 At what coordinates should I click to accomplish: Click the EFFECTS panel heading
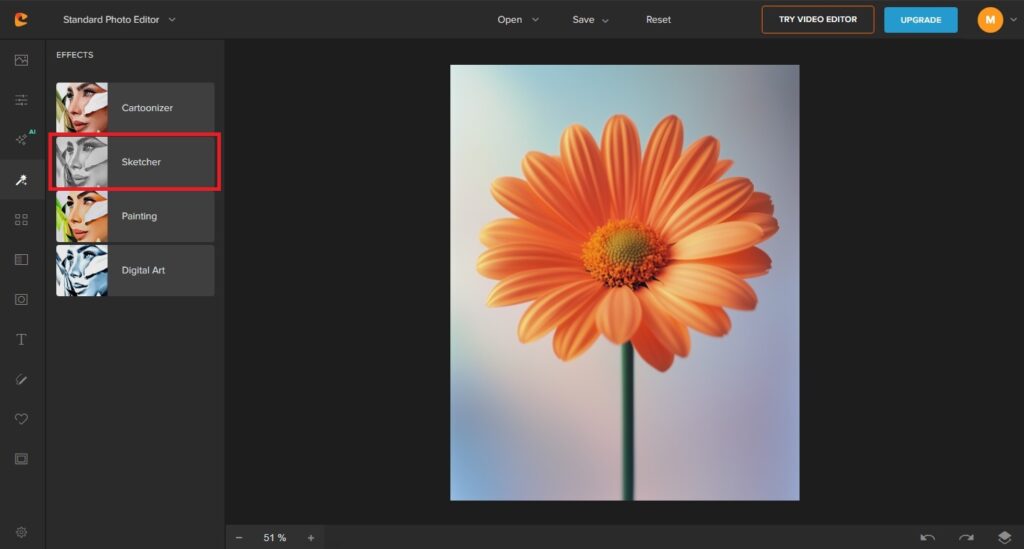pyautogui.click(x=74, y=55)
